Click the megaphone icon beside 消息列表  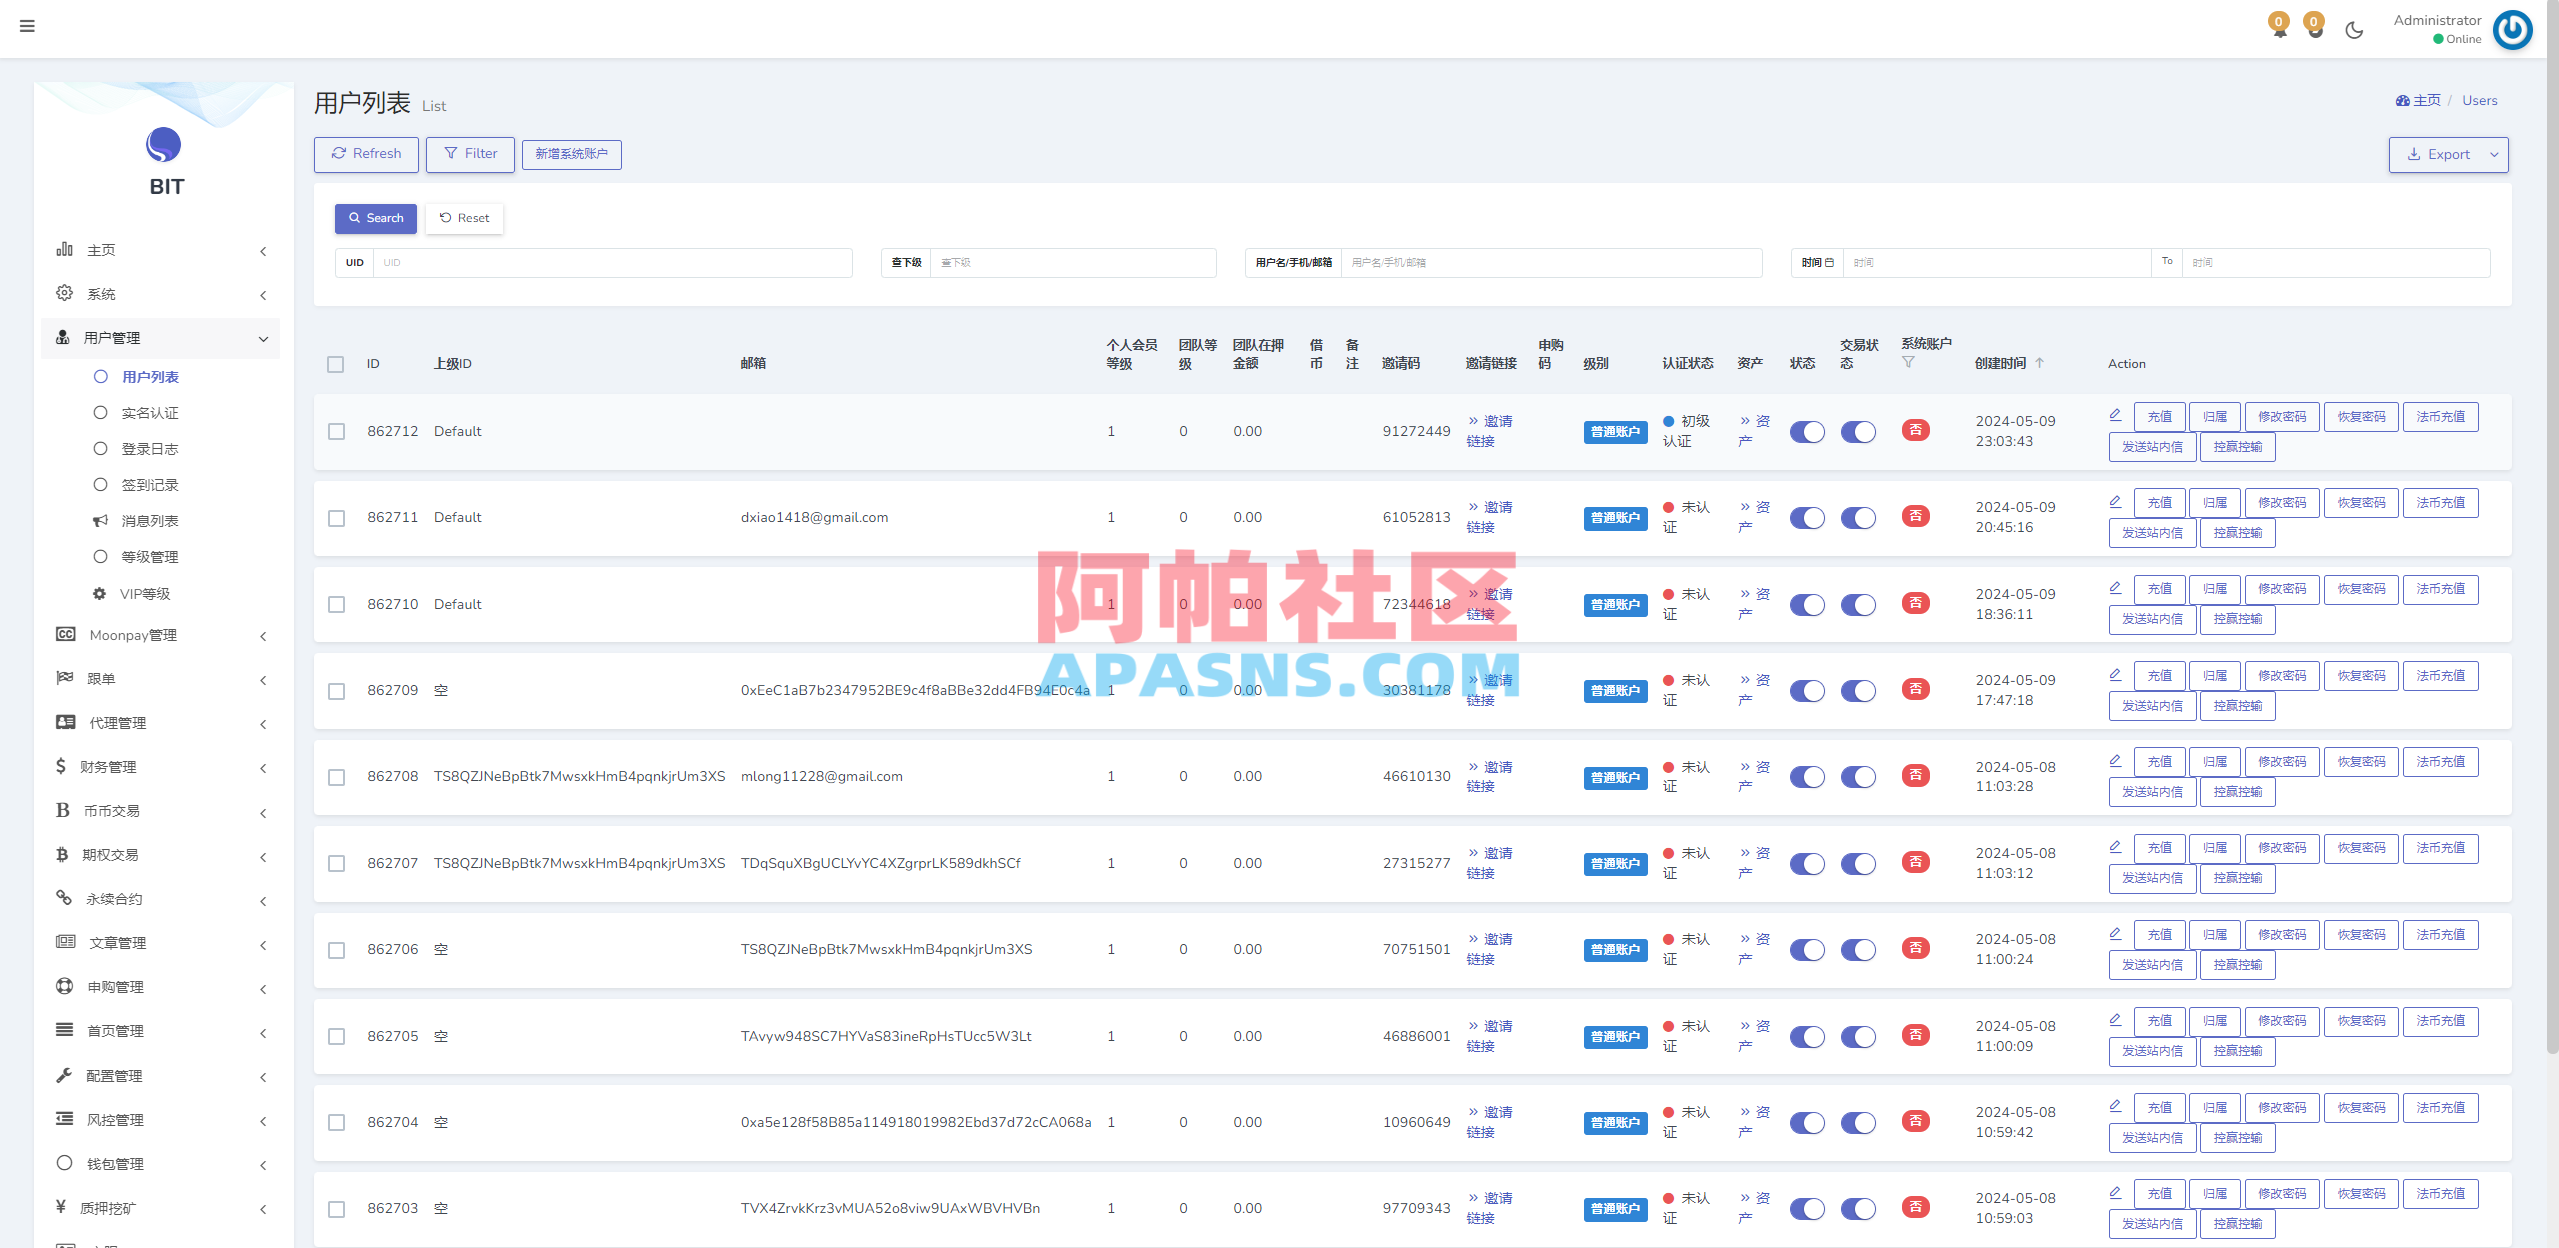pyautogui.click(x=100, y=520)
